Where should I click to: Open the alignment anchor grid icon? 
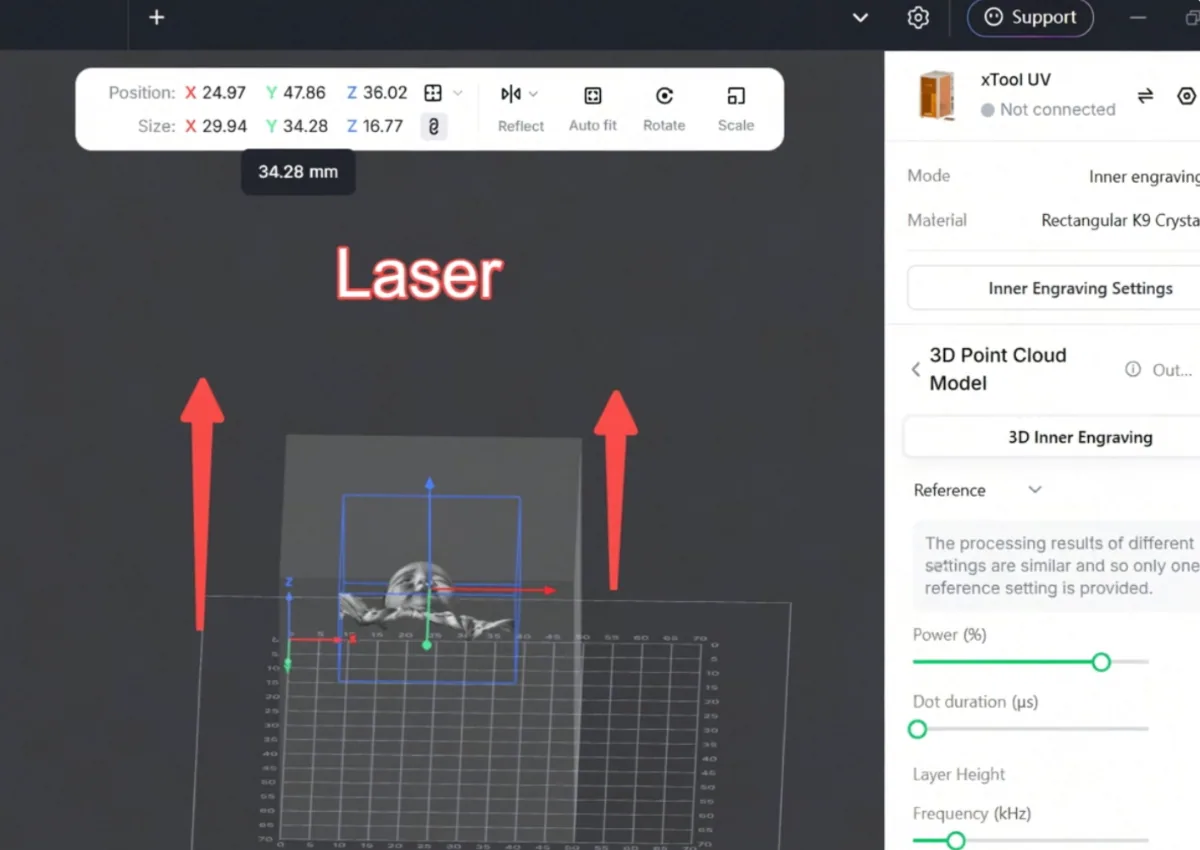coord(433,93)
